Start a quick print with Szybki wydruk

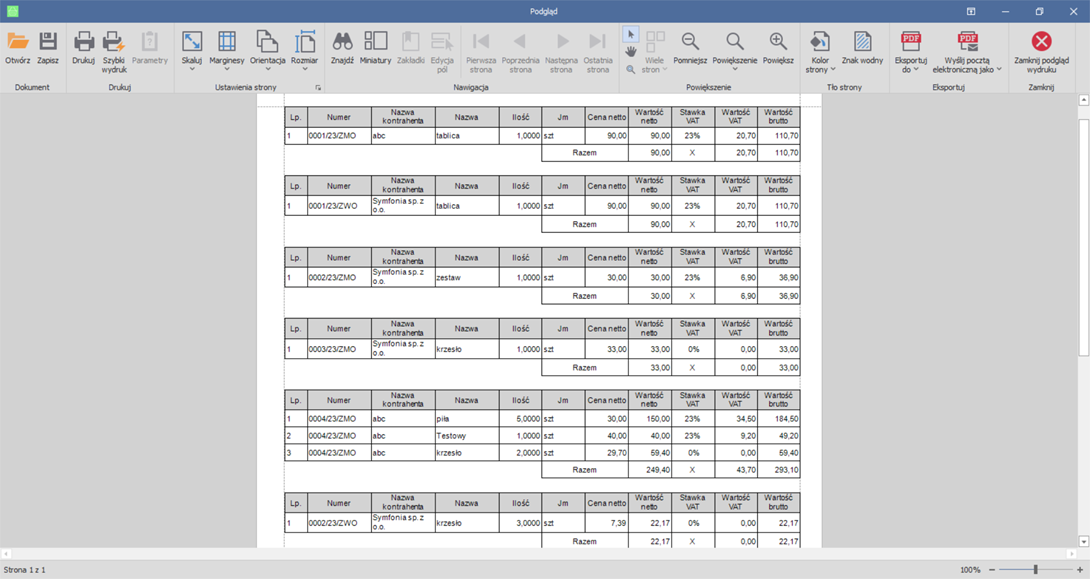[x=114, y=48]
